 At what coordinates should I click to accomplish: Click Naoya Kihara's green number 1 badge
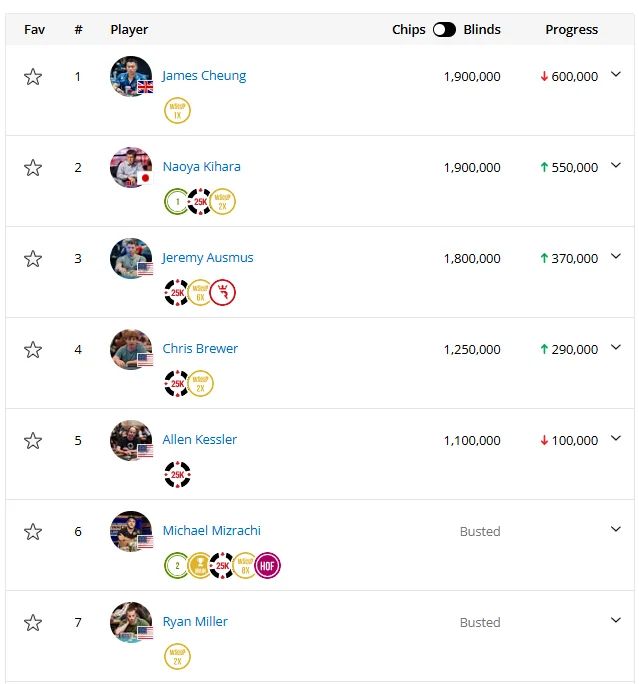177,202
